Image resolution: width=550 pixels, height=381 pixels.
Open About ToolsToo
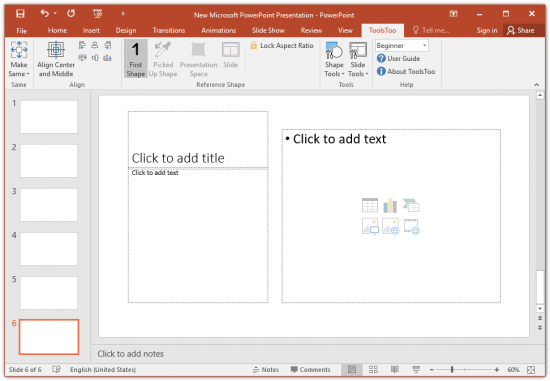click(406, 72)
